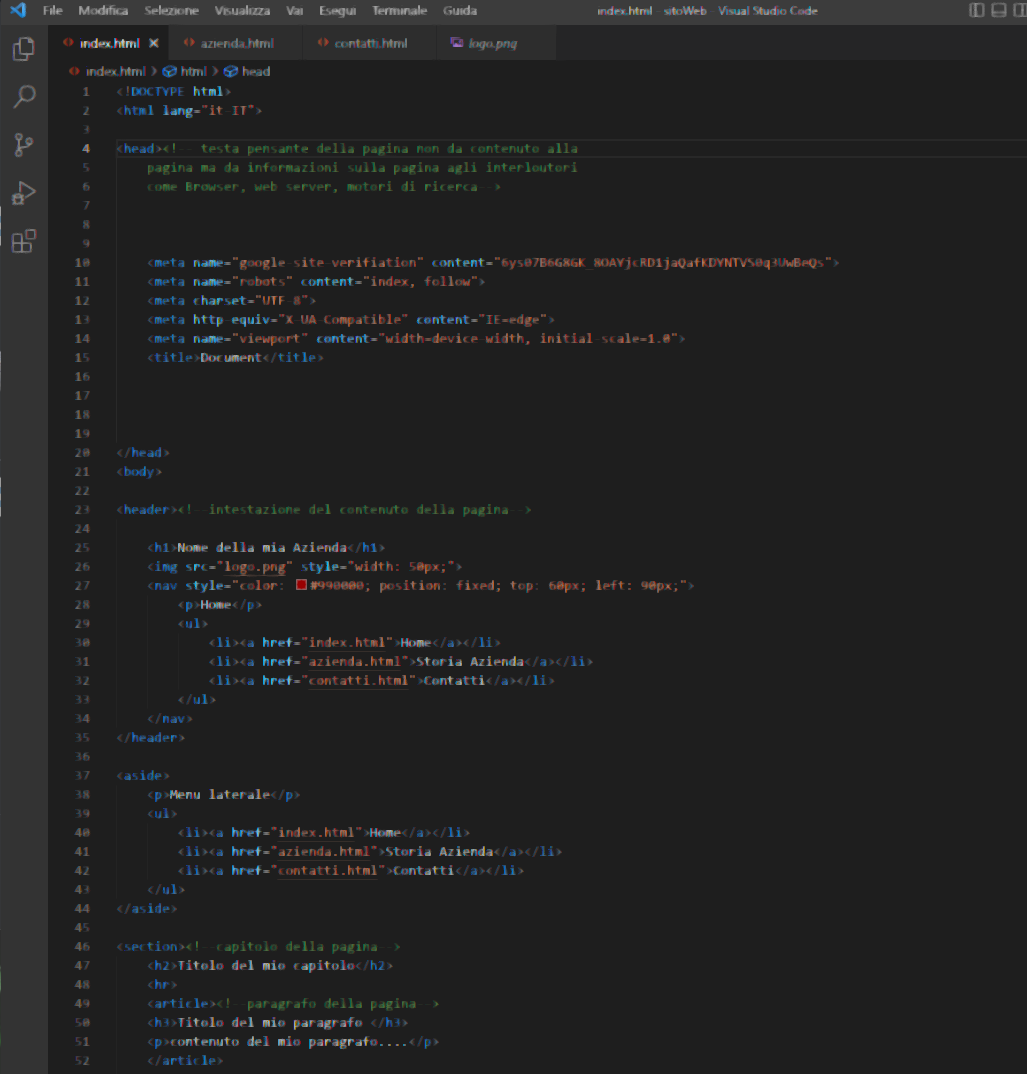
Task: Click the contenuto del mio paragrafo line
Action: click(293, 1042)
